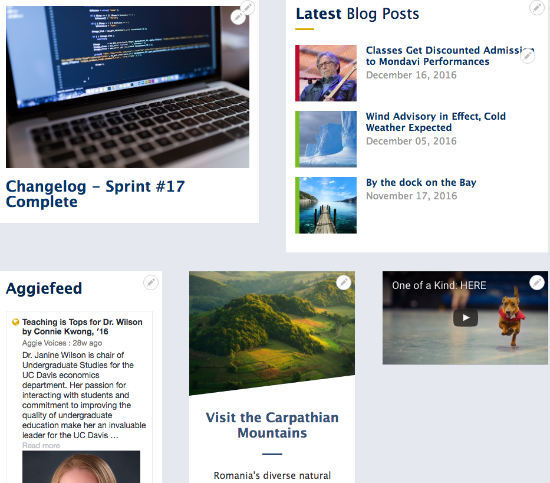Viewport: 550px width, 483px height.
Task: Click edit pencil beside Classes Get Discounted post
Action: tap(527, 56)
